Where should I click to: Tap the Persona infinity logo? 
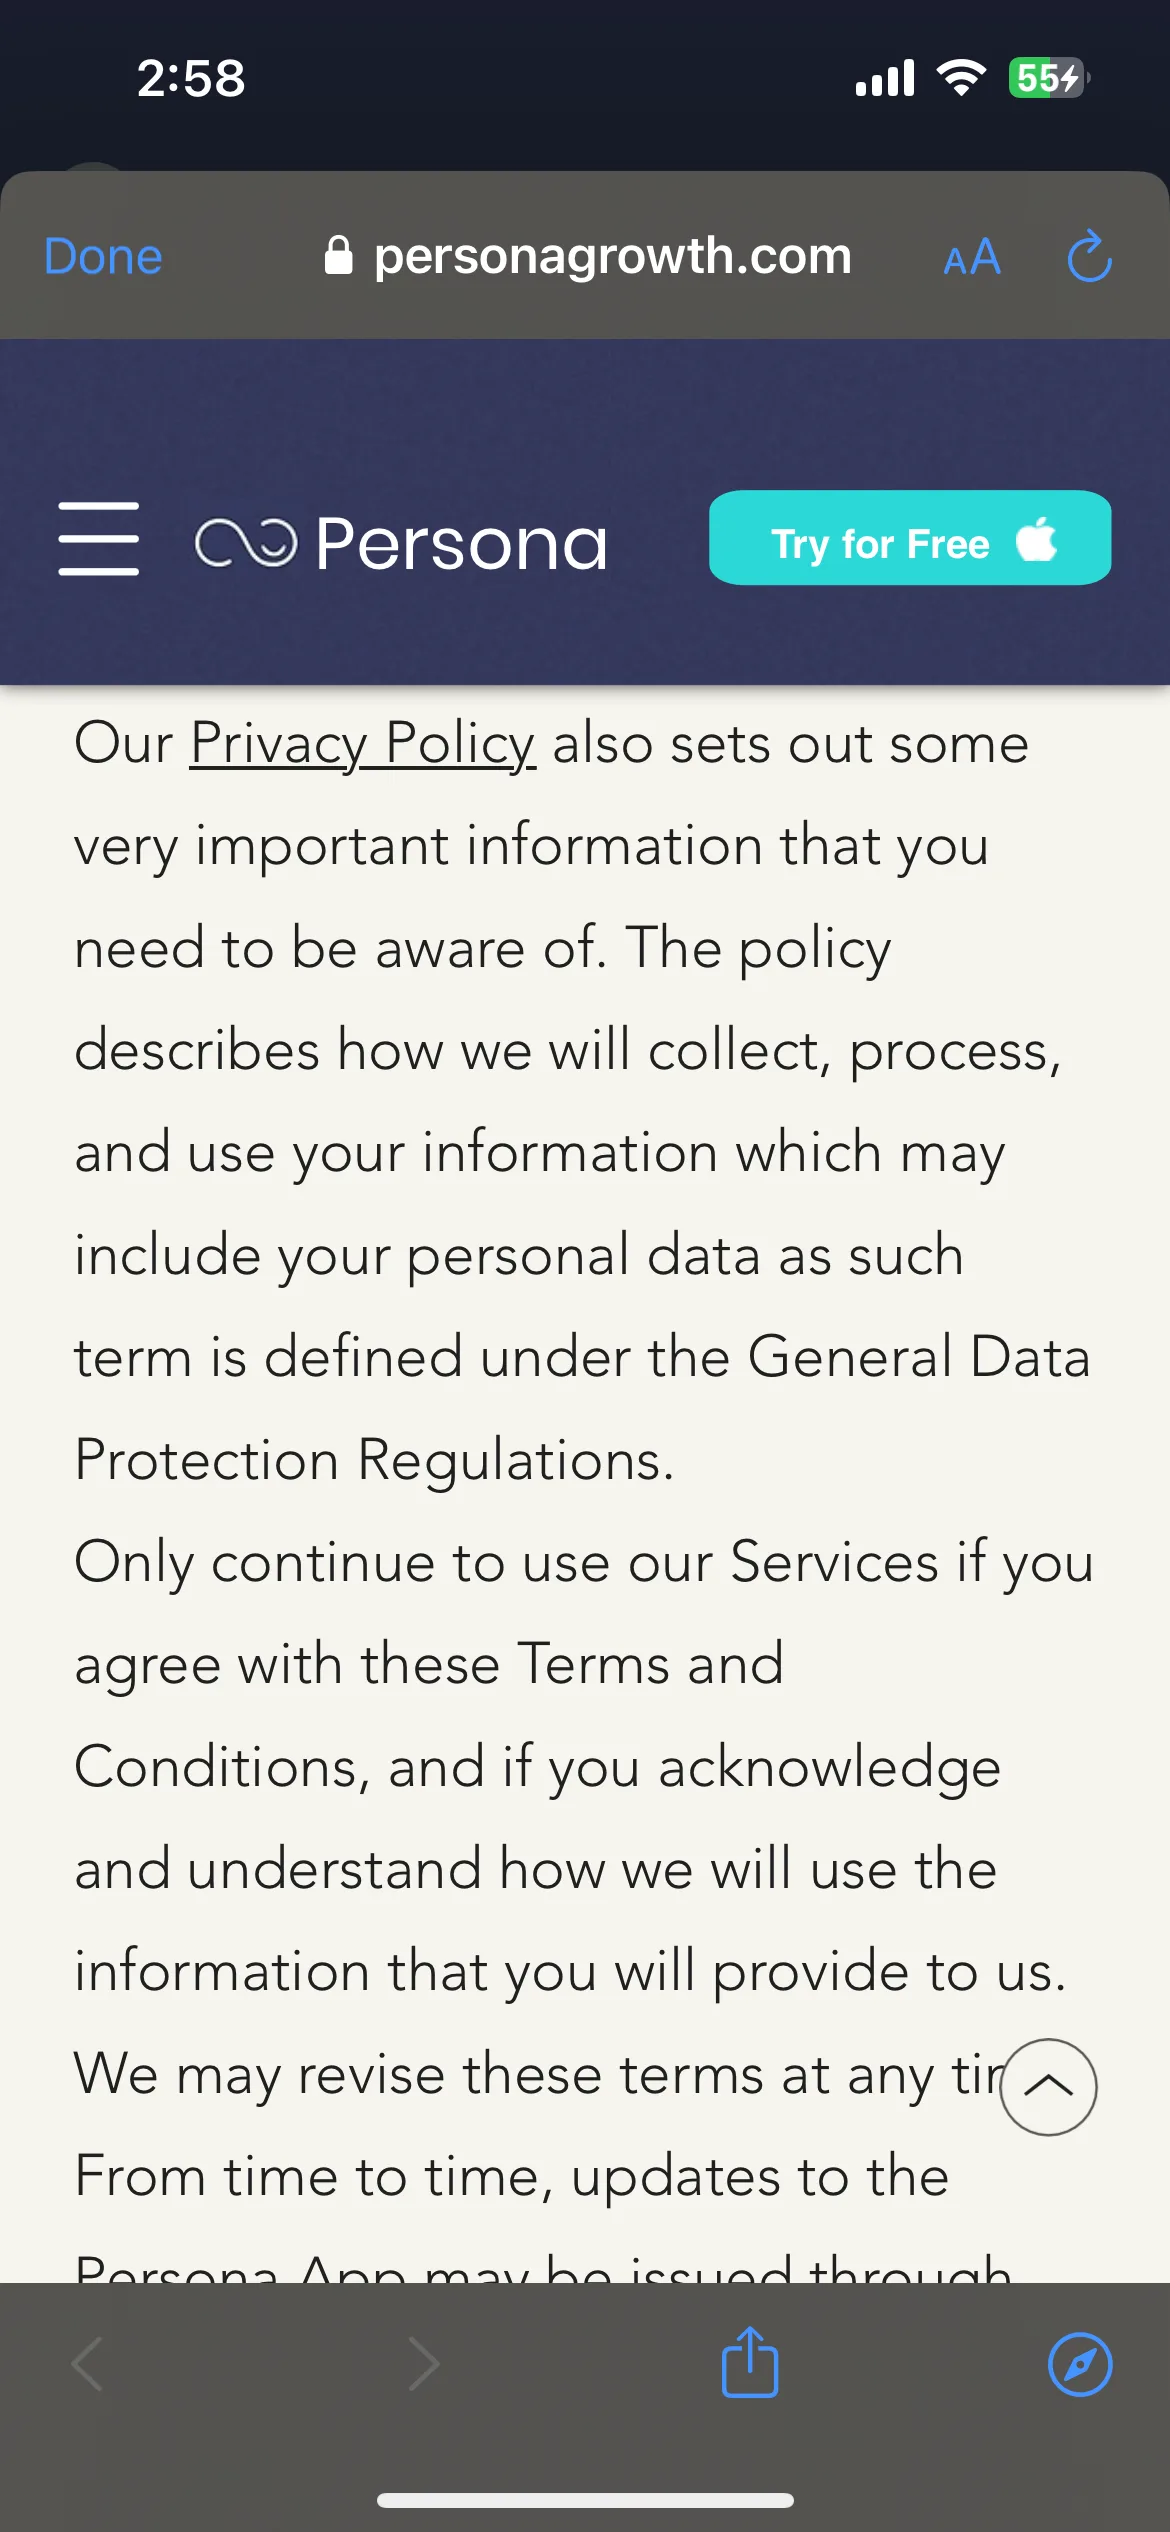[246, 543]
